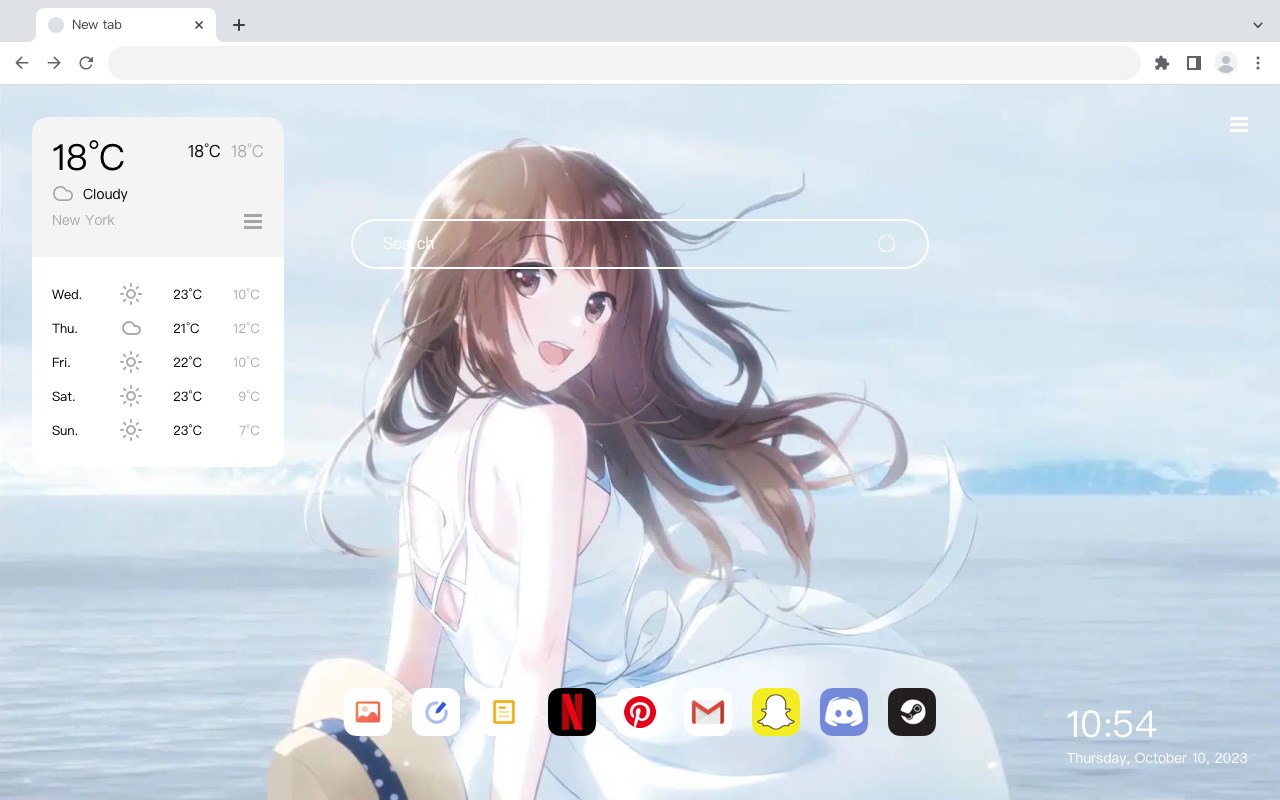Select the Thu. forecast day label
Screen dimensions: 1280x800
point(65,328)
